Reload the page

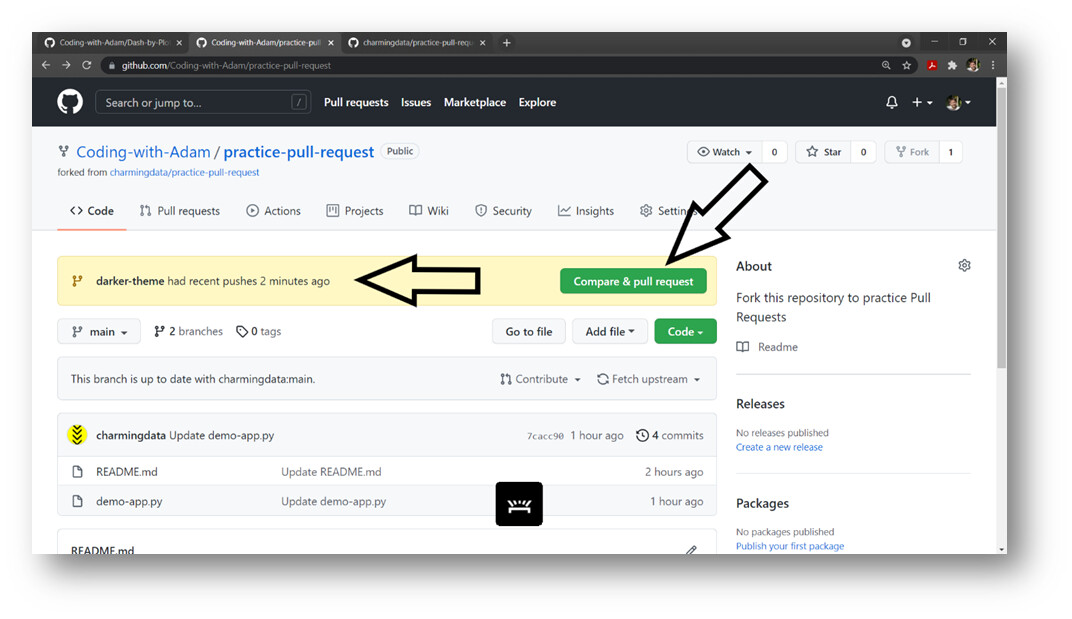pyautogui.click(x=87, y=65)
